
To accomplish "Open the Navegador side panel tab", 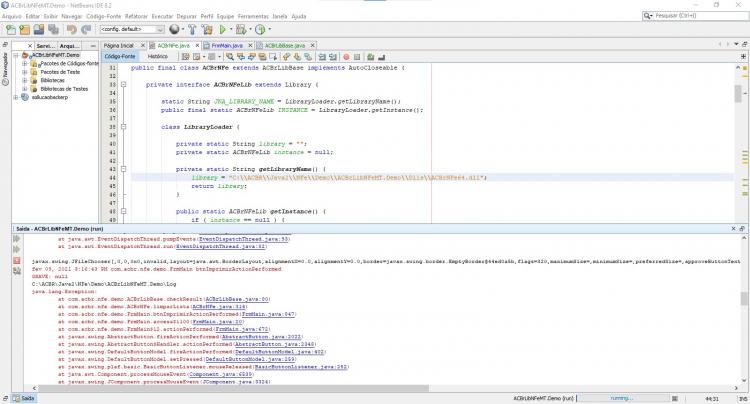I will [5, 69].
